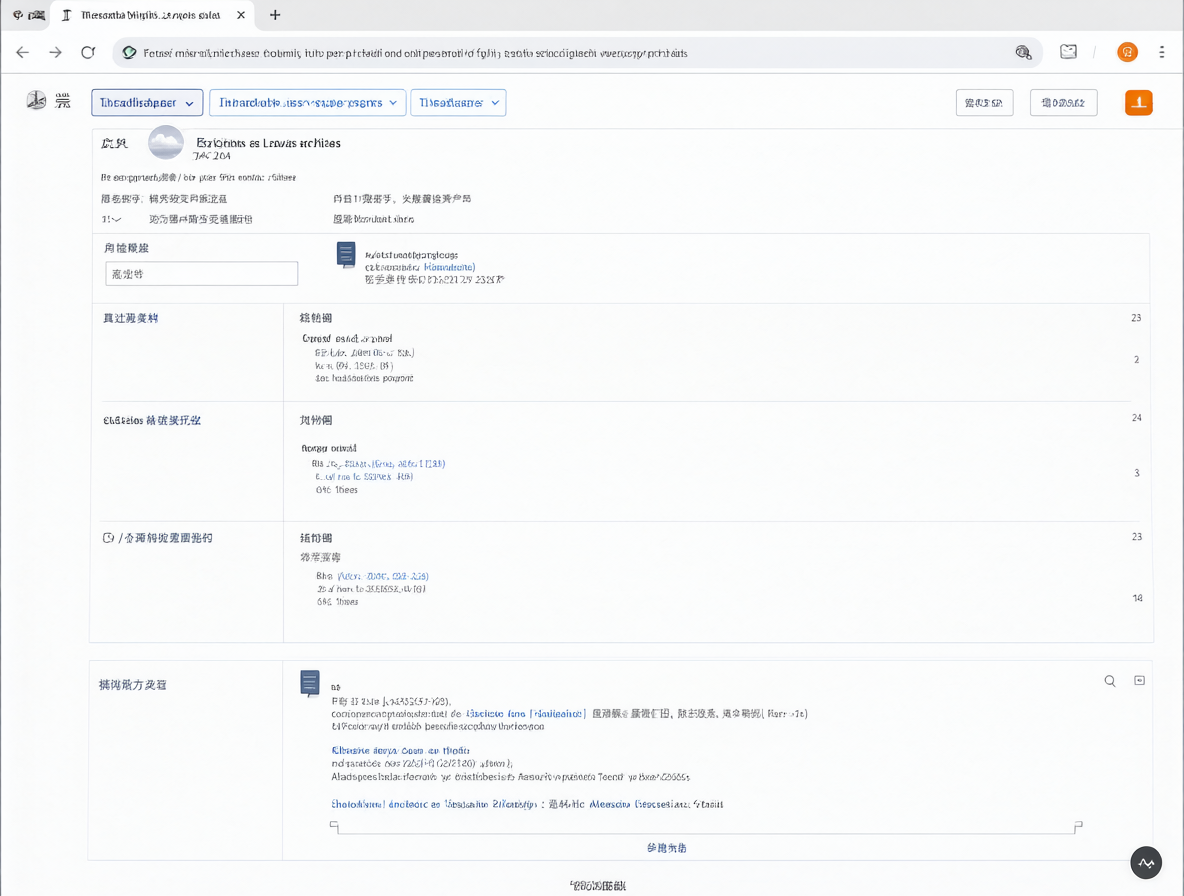
Task: Click the site logo icon at the top left of the page
Action: pyautogui.click(x=36, y=100)
